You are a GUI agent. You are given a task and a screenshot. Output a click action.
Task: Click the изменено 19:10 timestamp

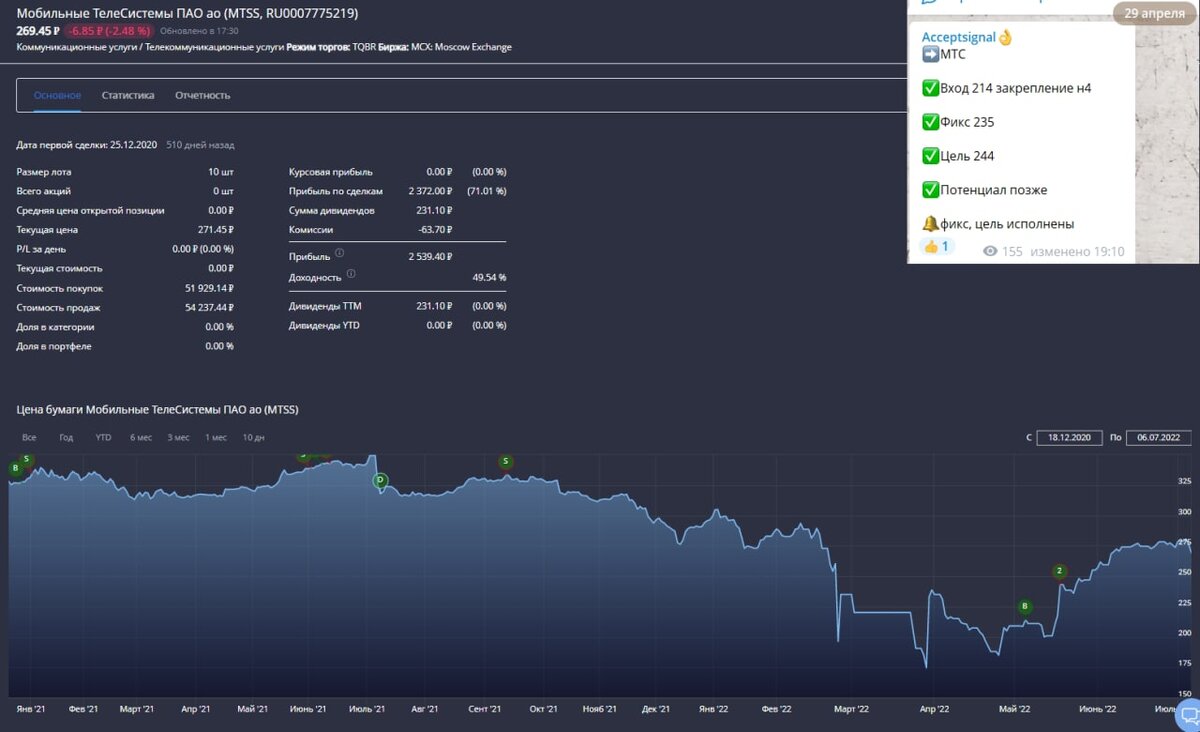click(1077, 251)
